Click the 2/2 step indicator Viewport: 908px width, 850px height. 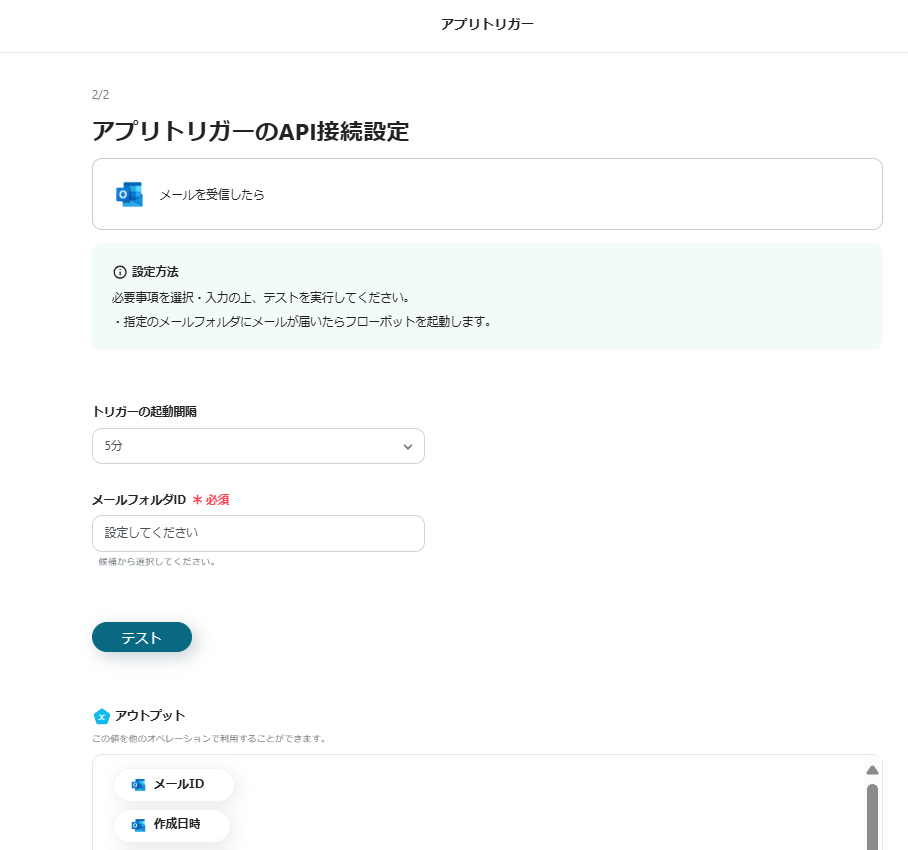click(x=100, y=95)
